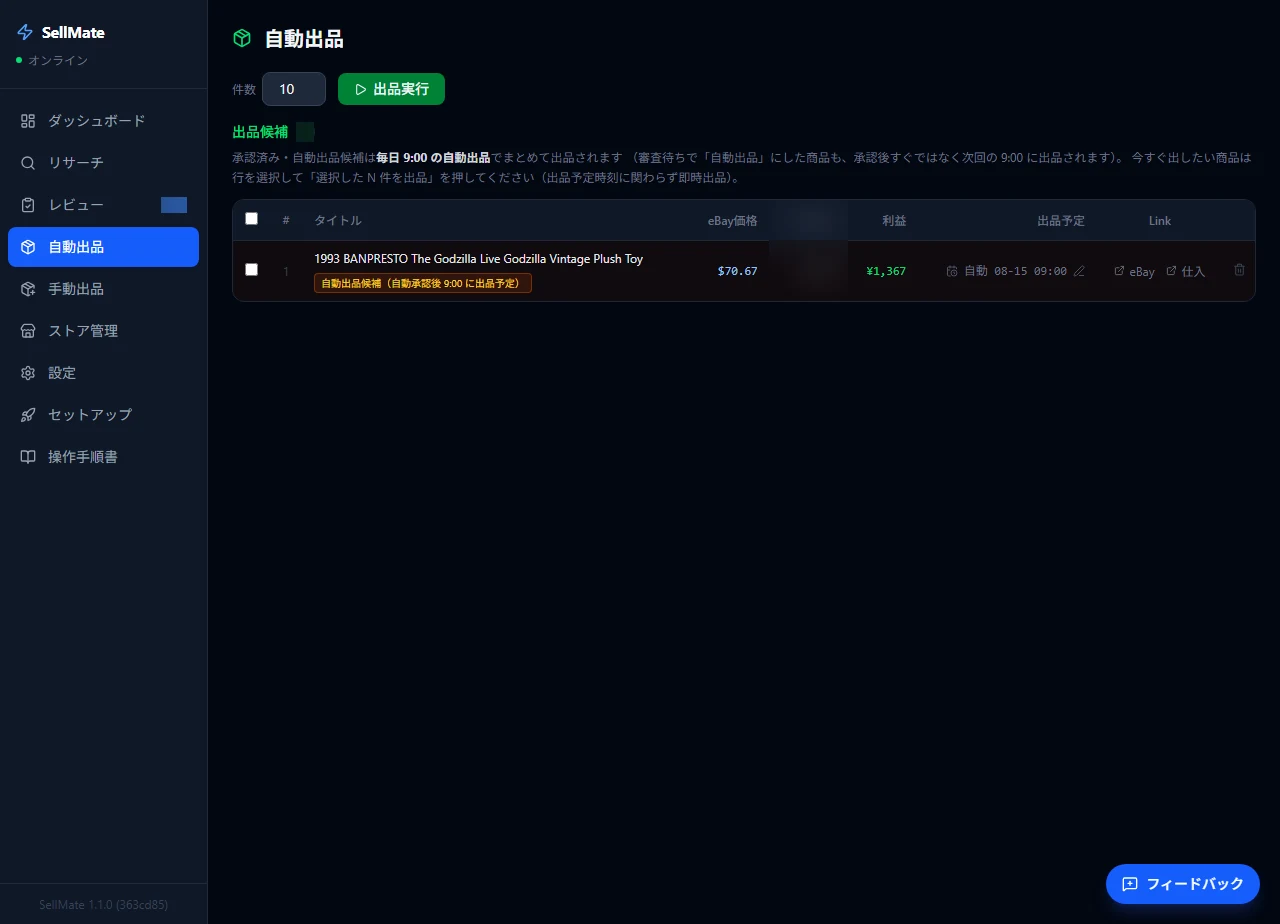Open the 仕入 external link
1280x924 pixels.
pos(1186,272)
